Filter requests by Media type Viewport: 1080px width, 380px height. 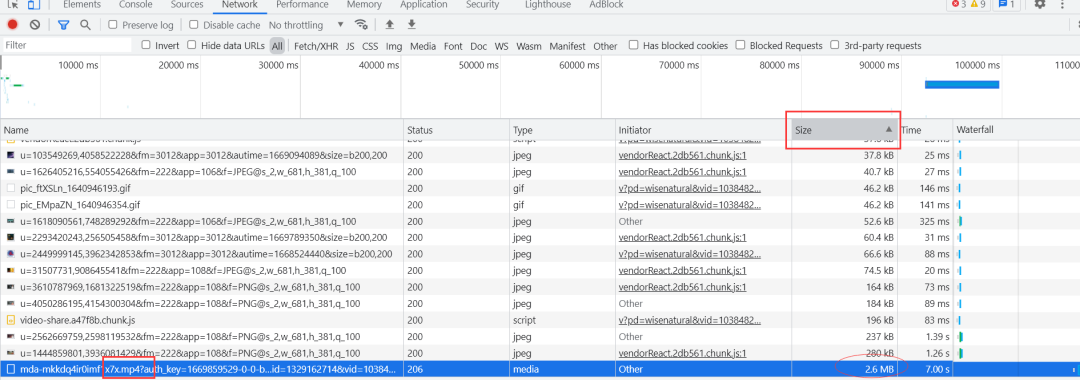(423, 46)
